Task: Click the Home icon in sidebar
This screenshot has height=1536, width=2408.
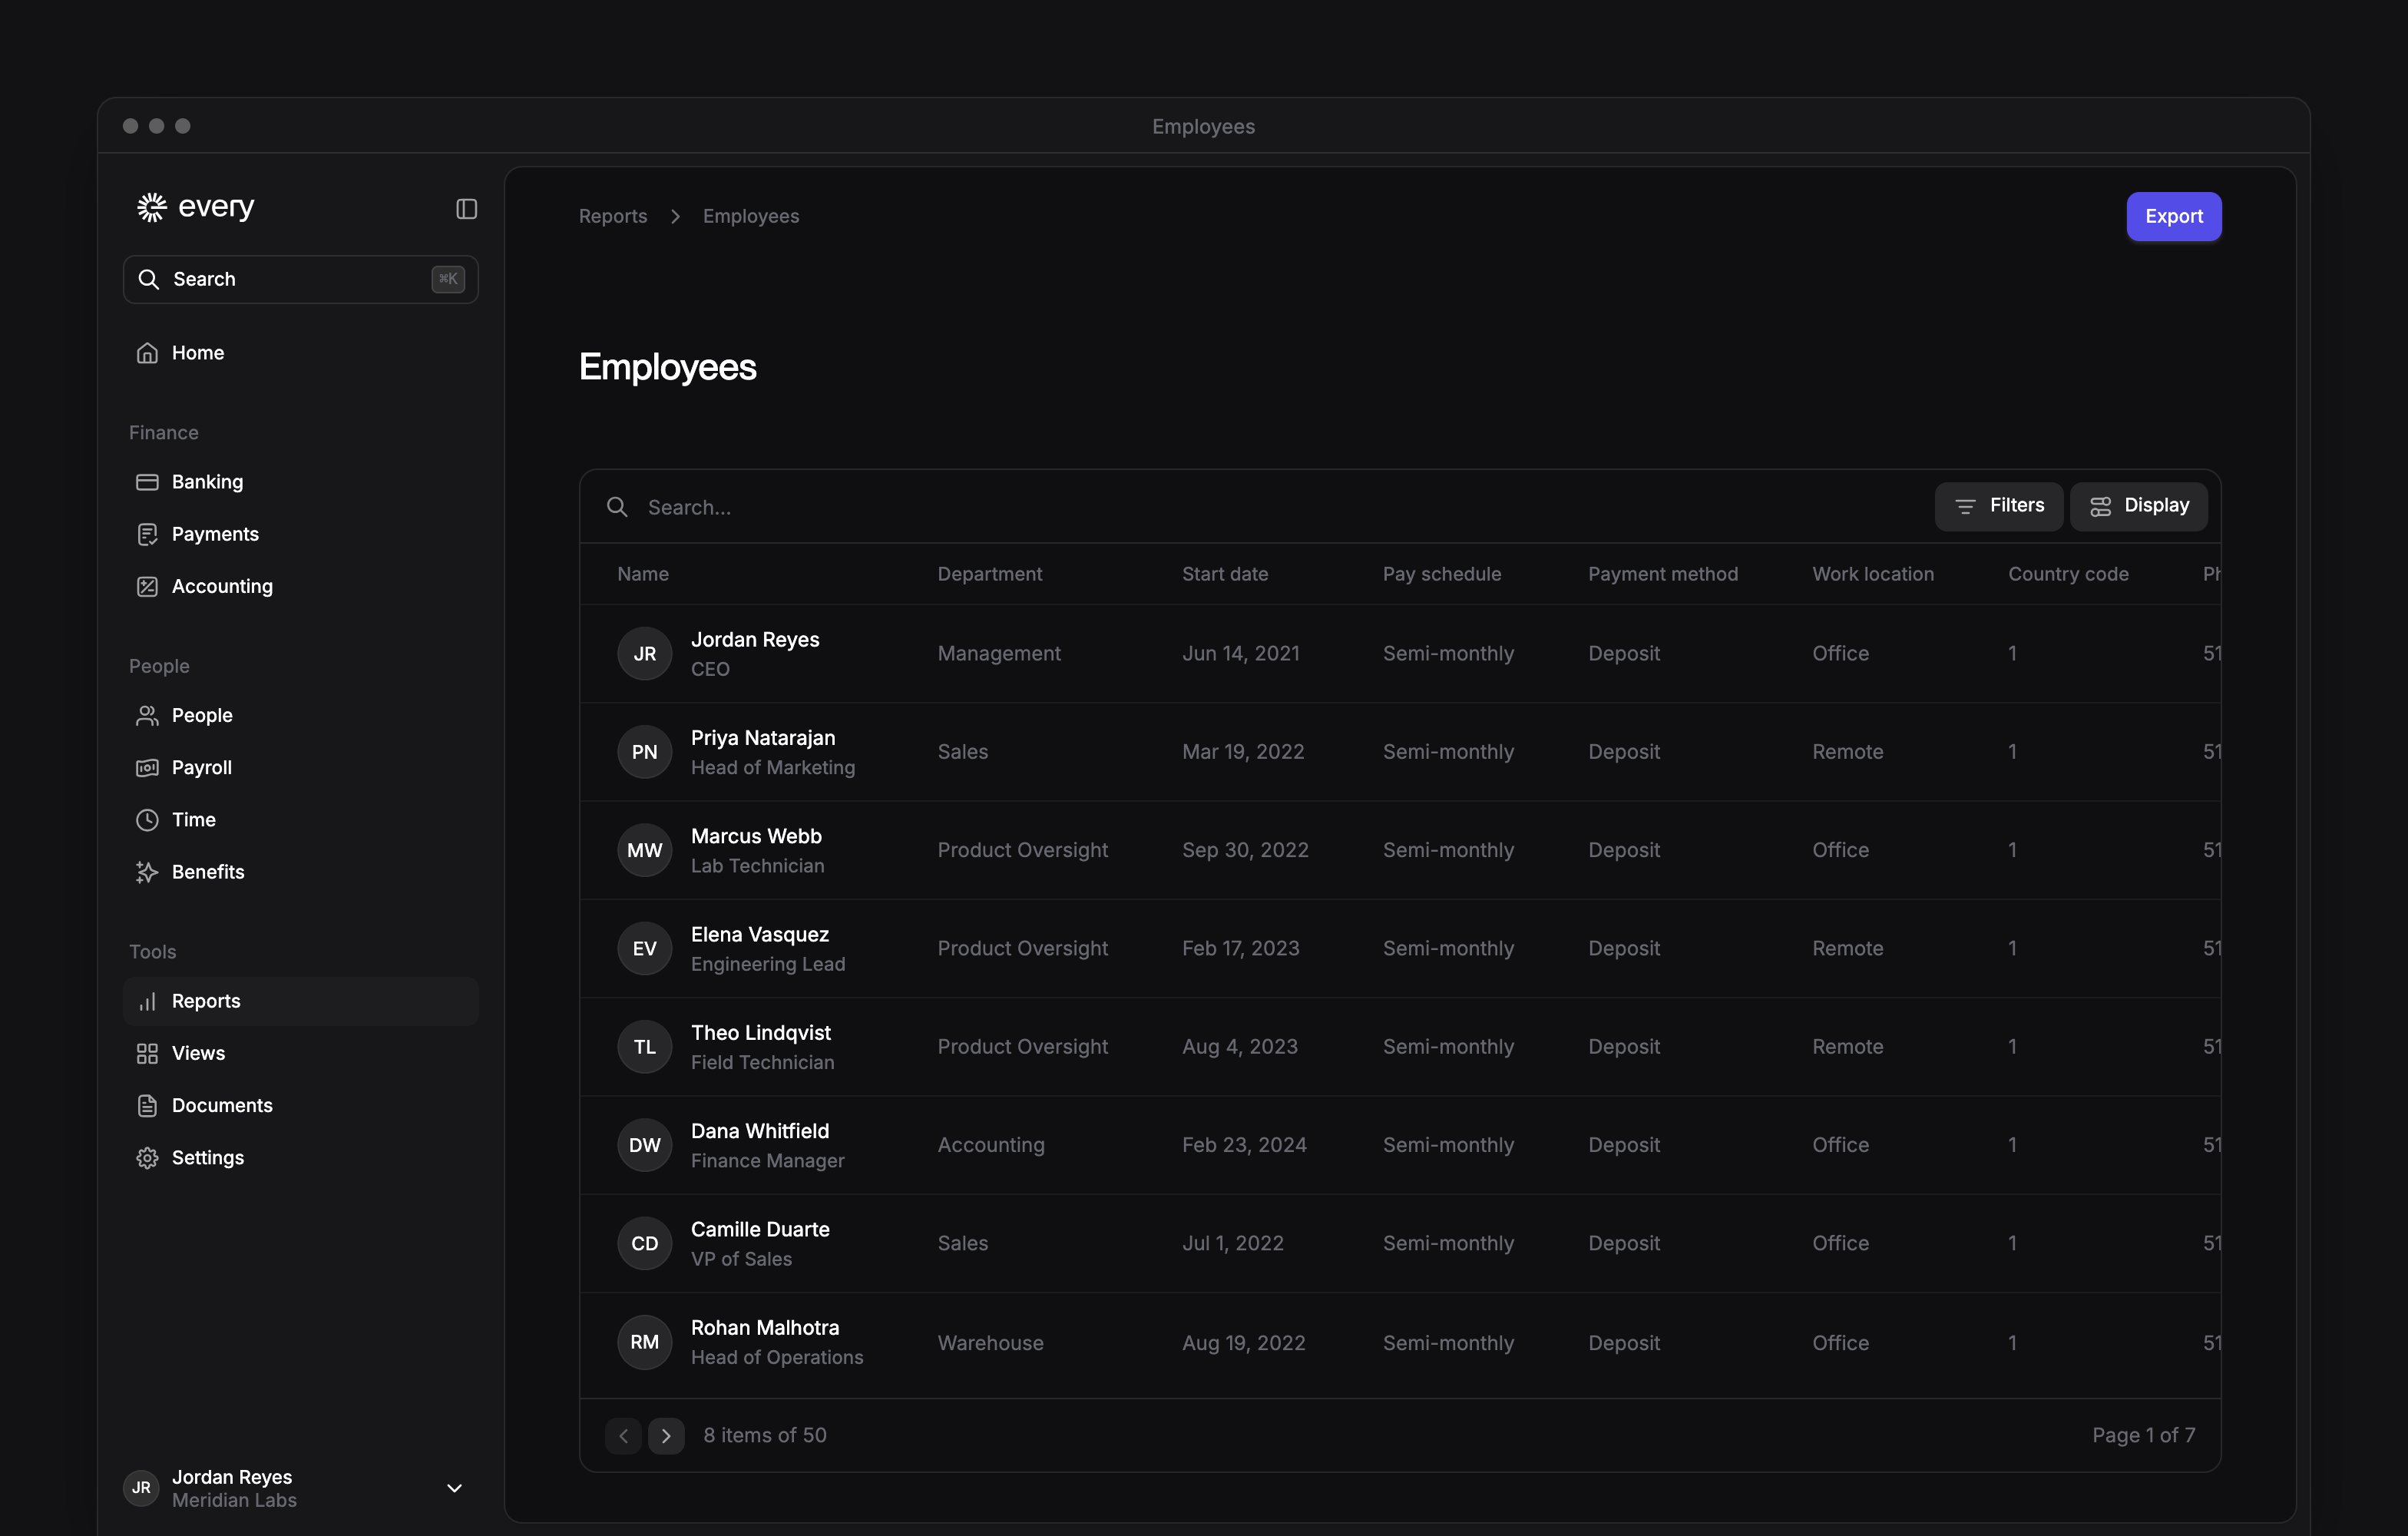Action: (147, 353)
